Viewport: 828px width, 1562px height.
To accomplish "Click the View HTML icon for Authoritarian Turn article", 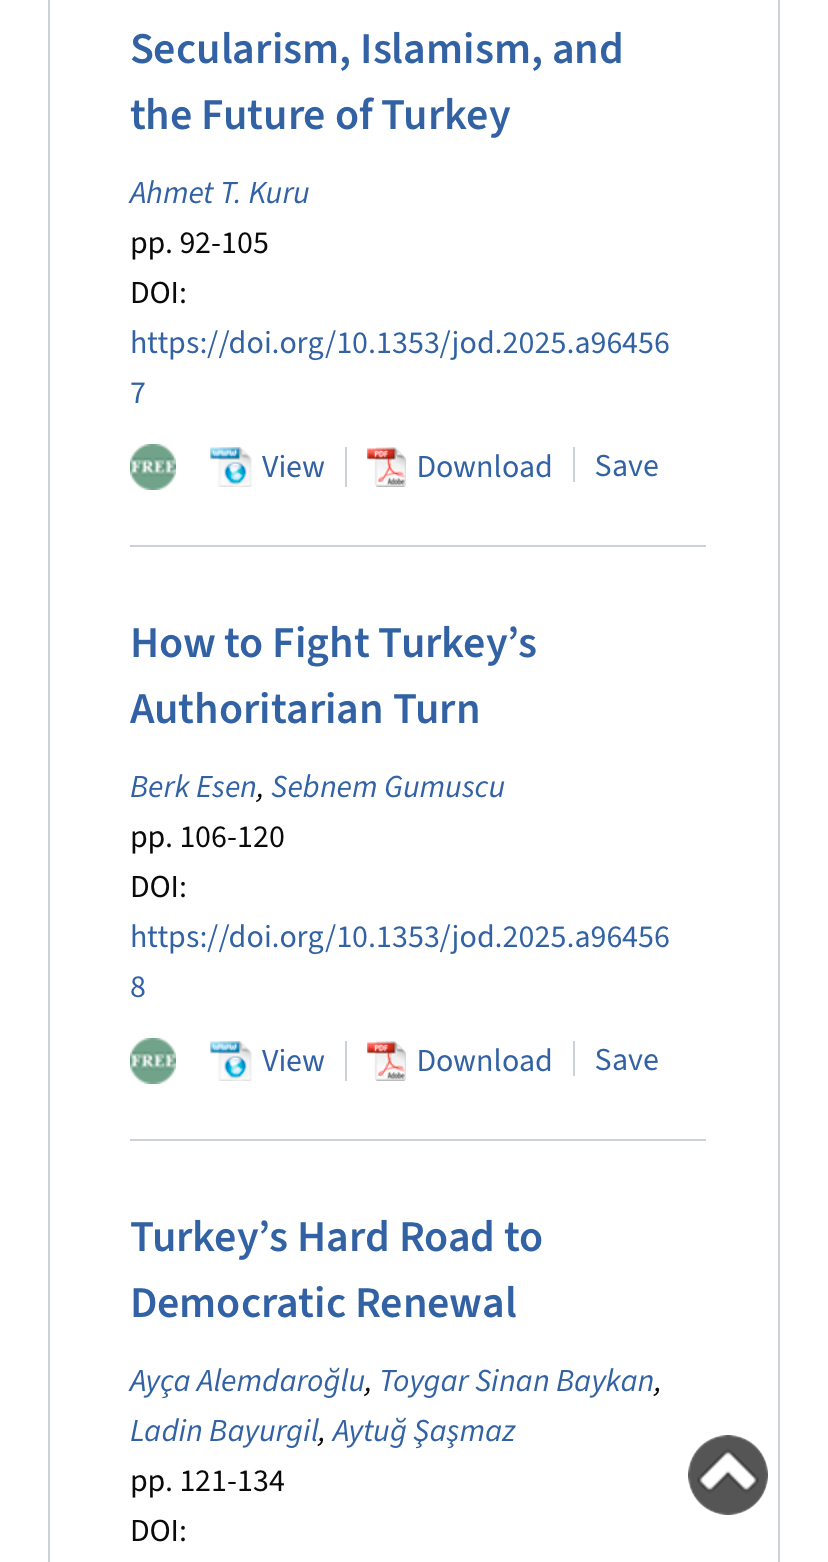I will (x=230, y=1061).
